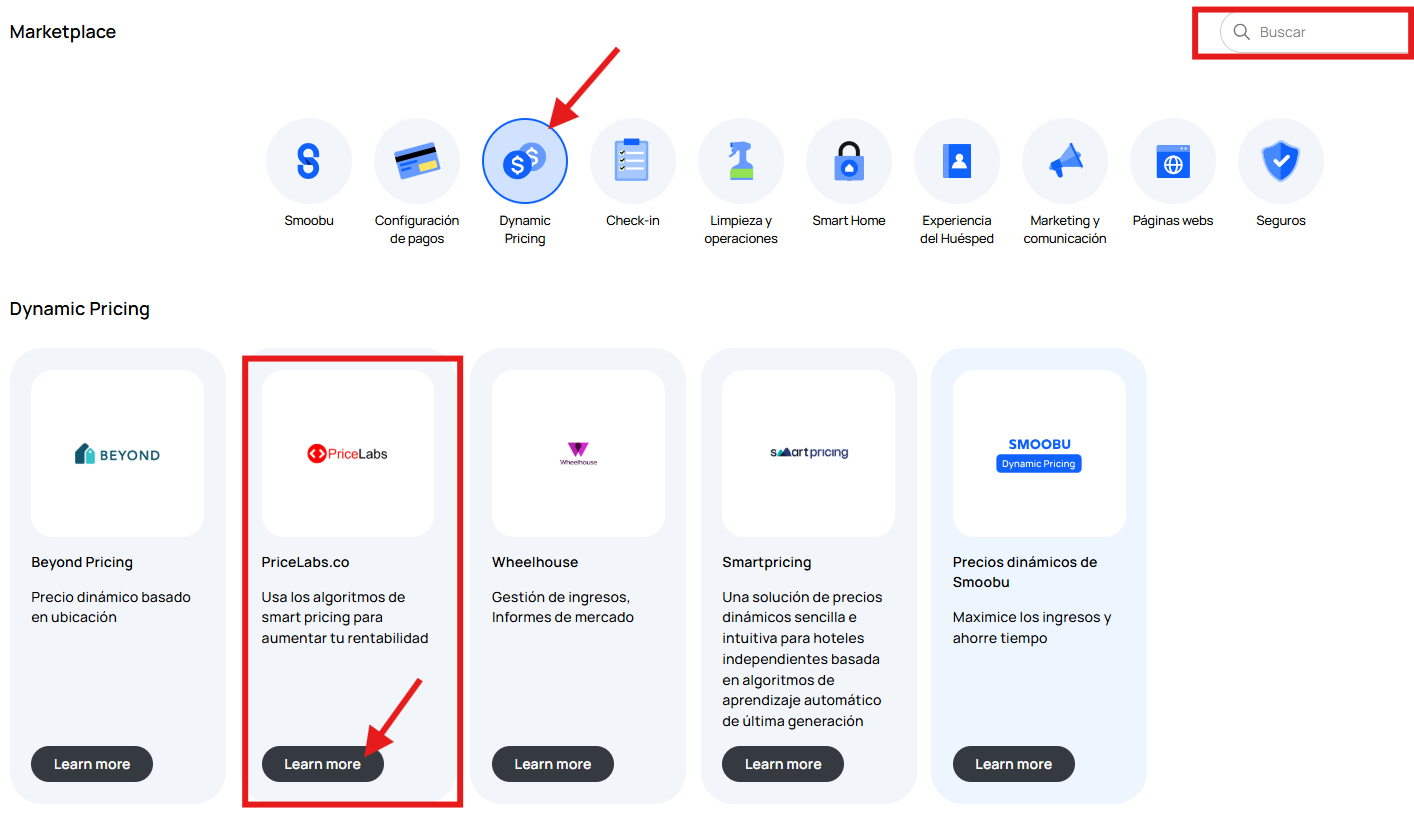Click the Smartpricing logo thumbnail

[809, 453]
